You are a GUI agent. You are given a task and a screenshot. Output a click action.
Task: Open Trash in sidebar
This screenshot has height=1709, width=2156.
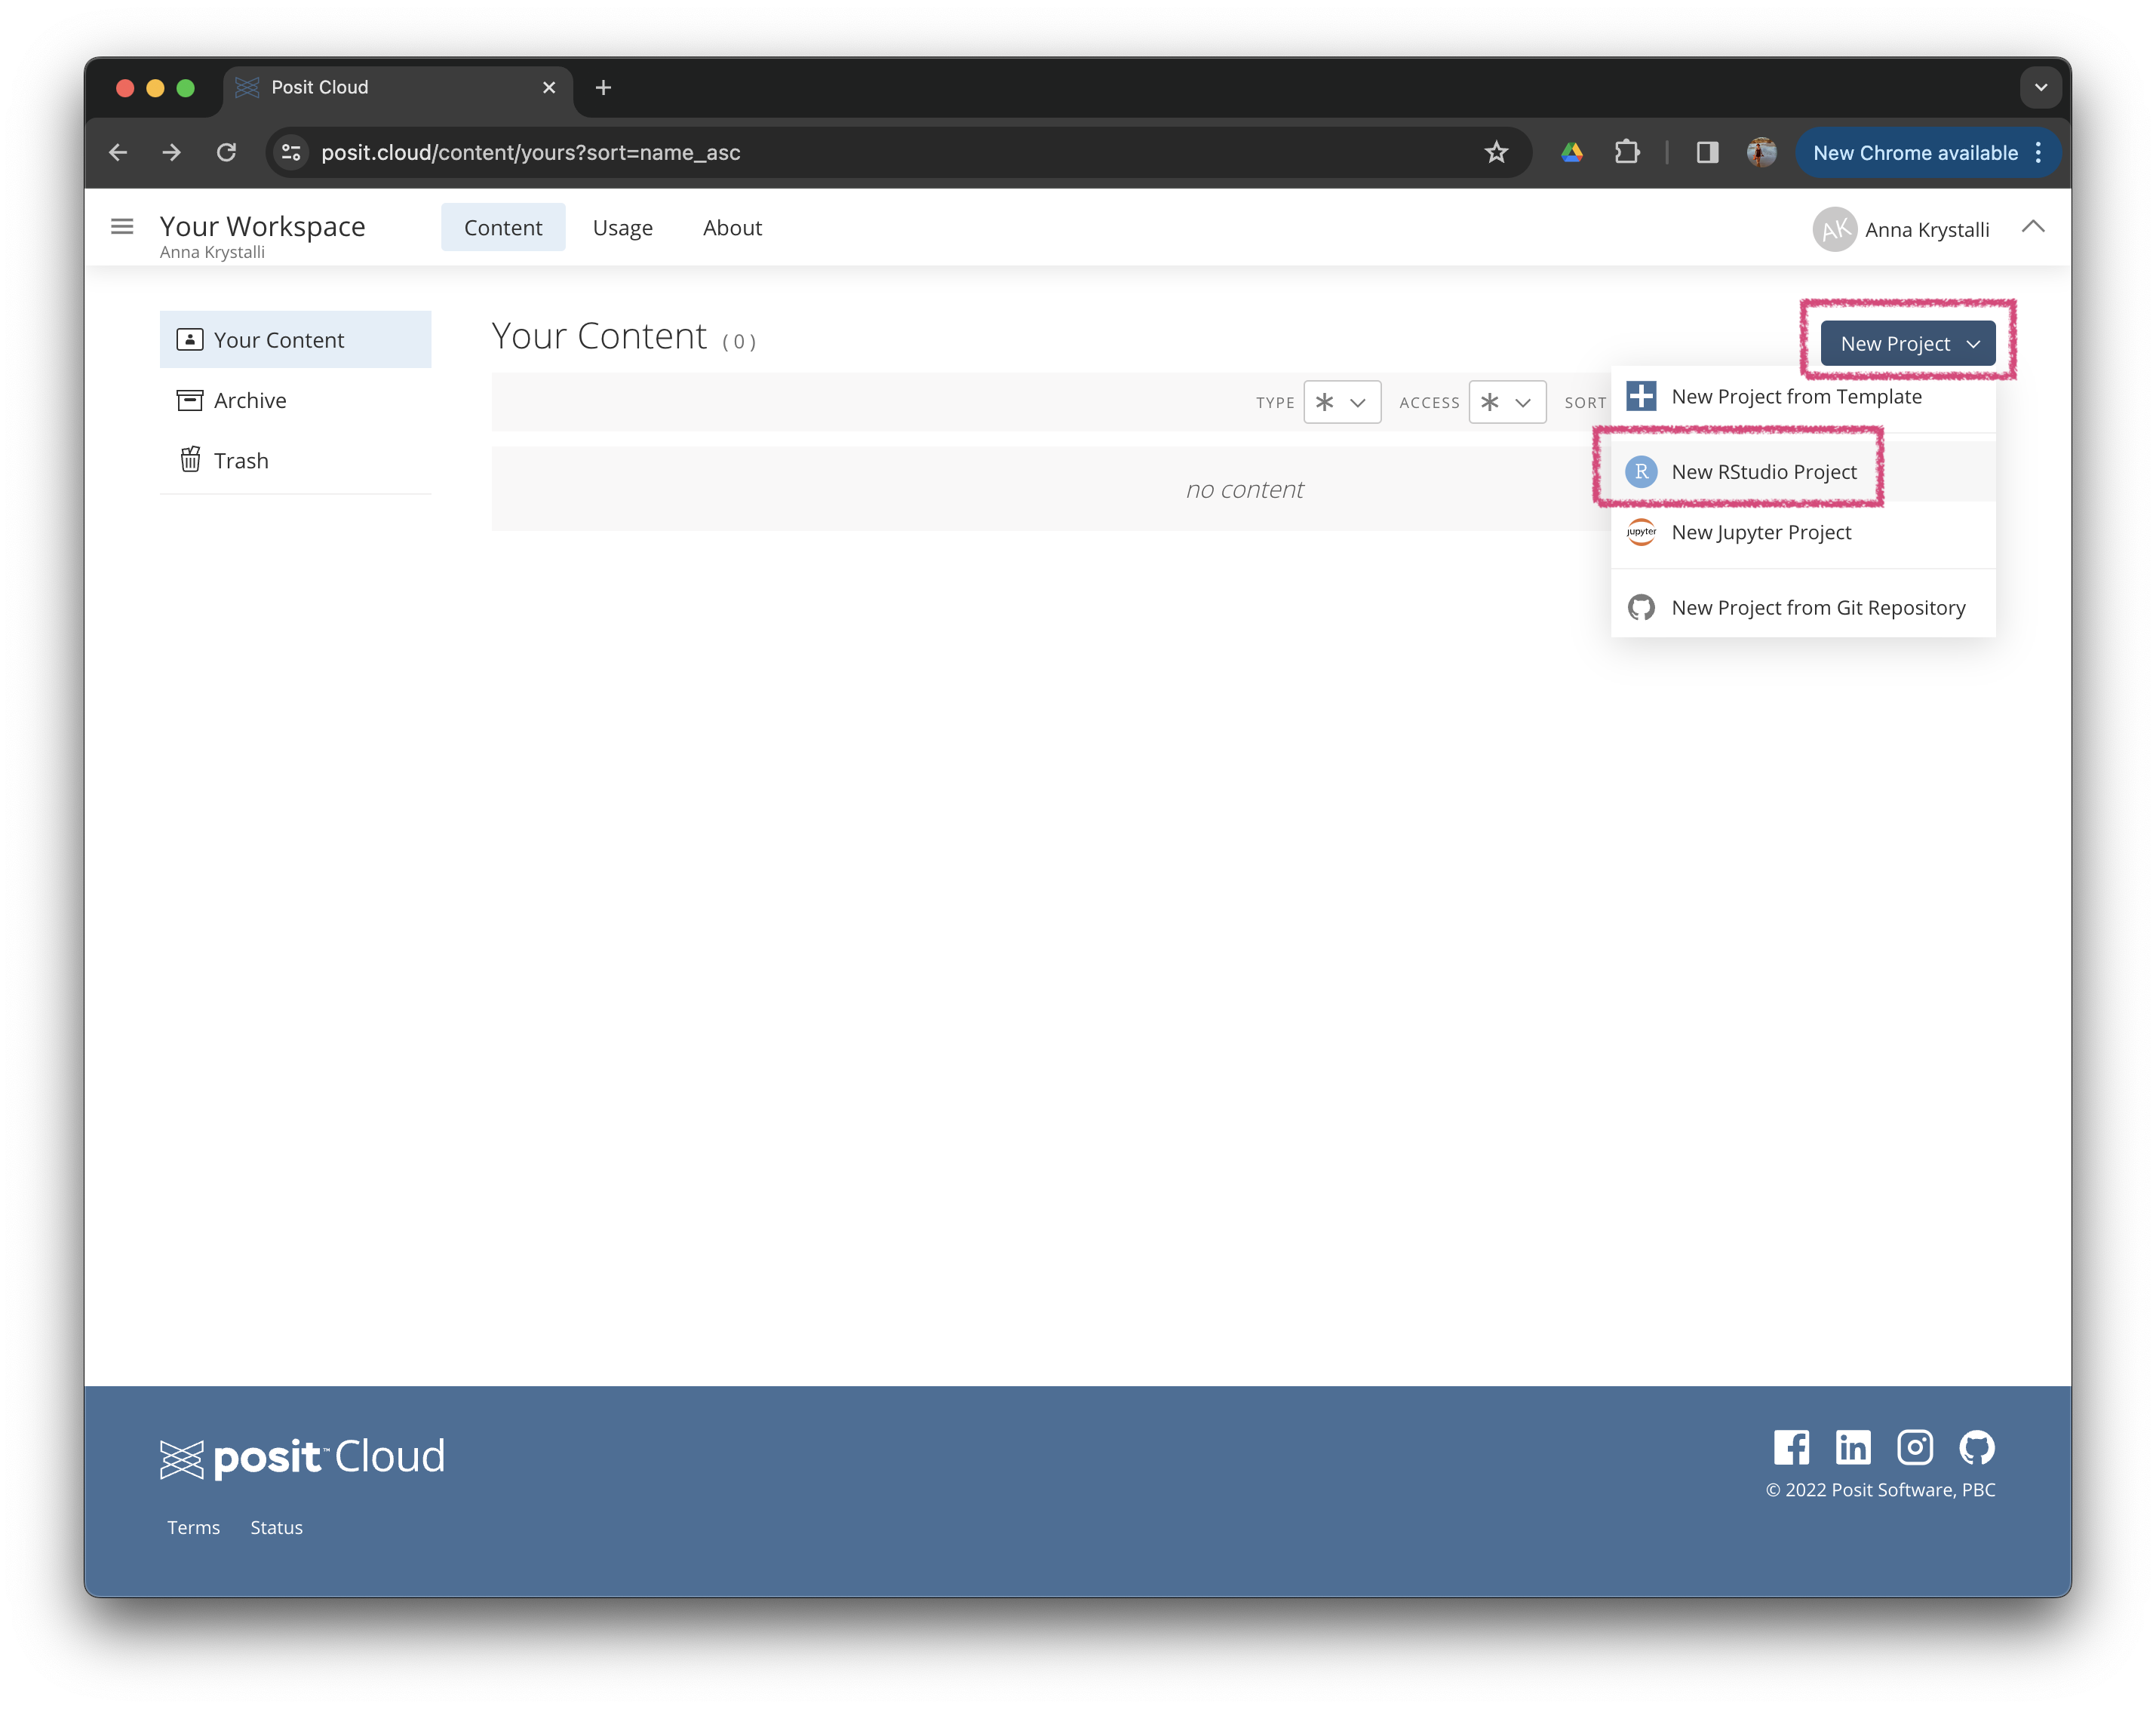tap(295, 460)
